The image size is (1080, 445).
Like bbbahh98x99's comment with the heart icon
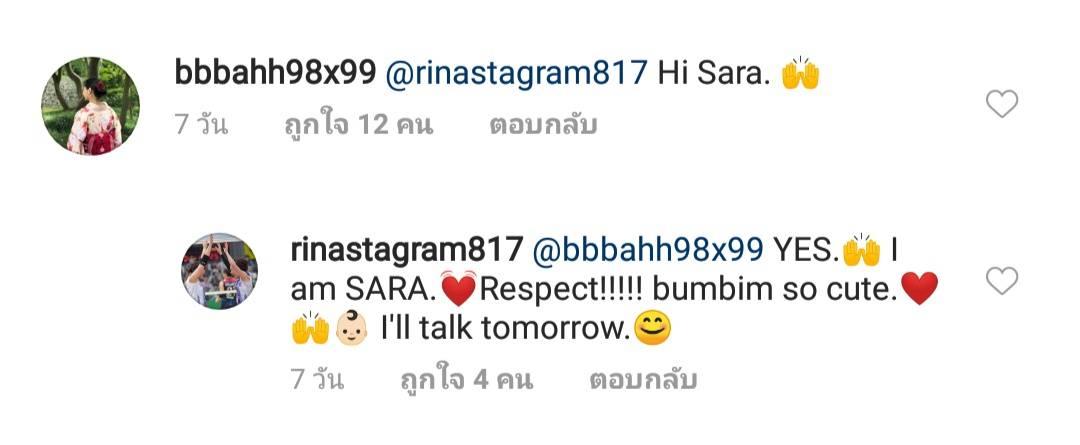[1001, 104]
